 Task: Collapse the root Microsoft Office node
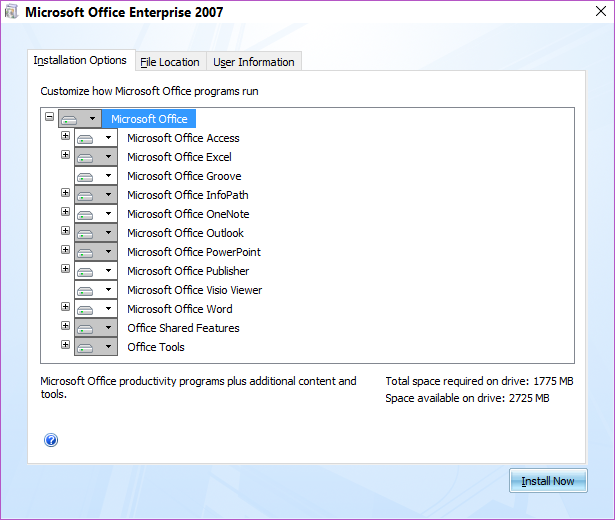(x=49, y=117)
